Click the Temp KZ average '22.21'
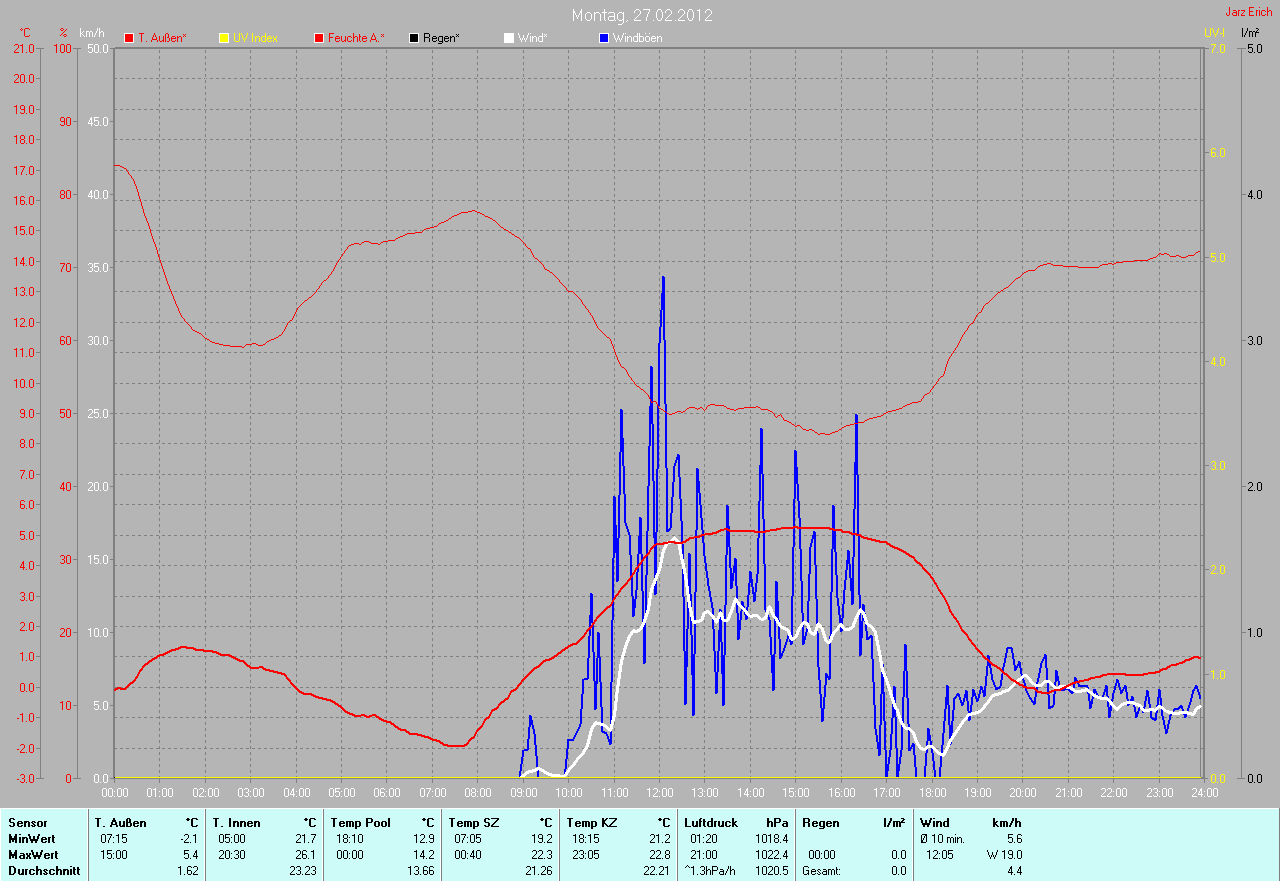This screenshot has height=881, width=1280. point(656,871)
